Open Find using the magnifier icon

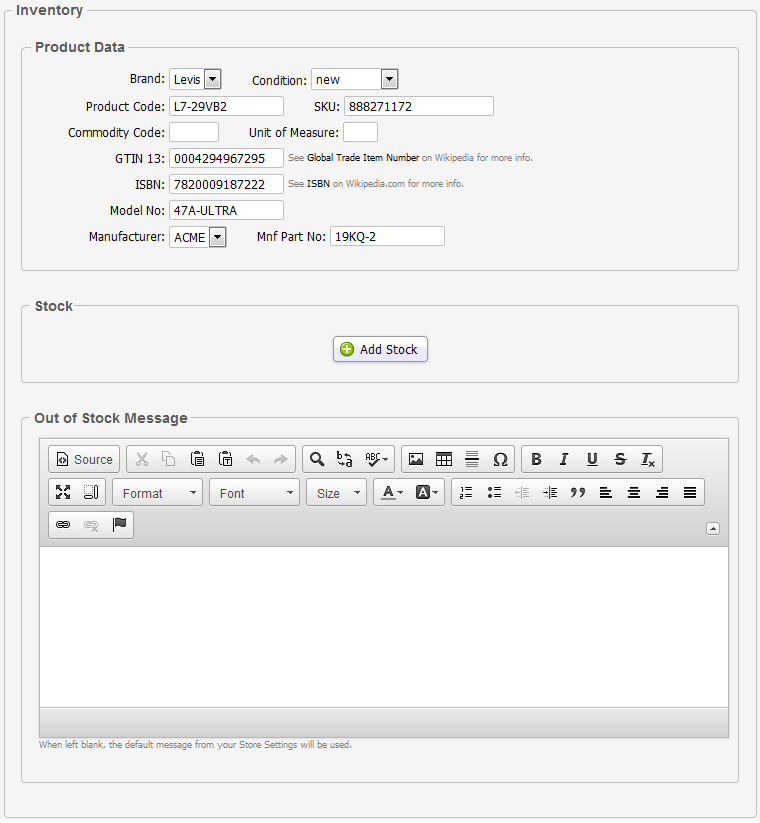[317, 460]
